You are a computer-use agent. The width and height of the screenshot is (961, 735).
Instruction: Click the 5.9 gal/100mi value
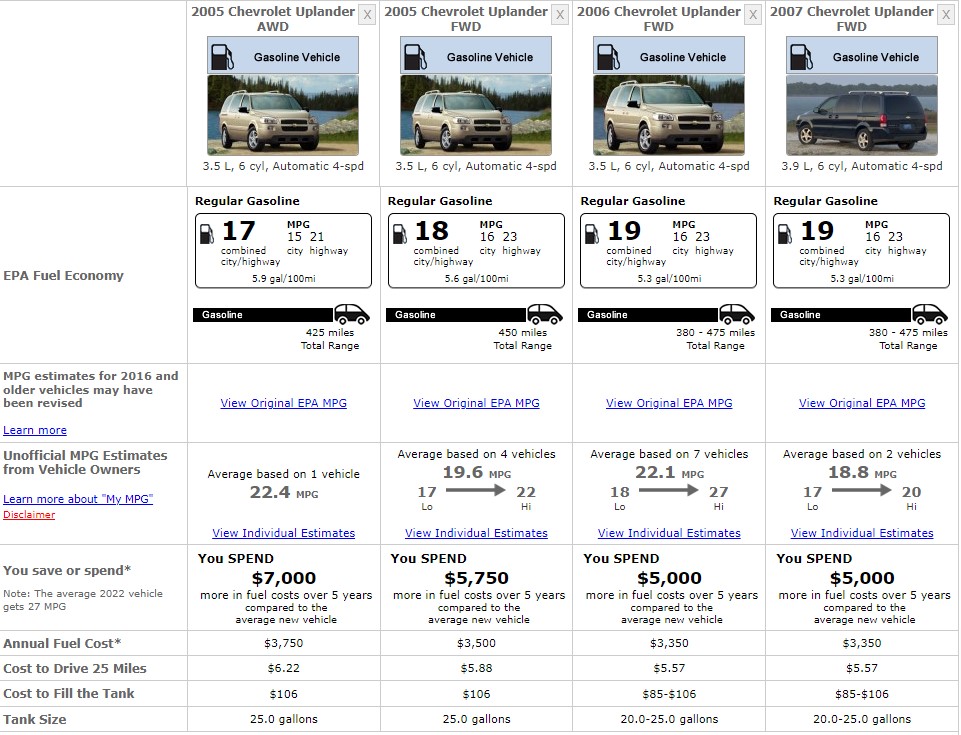point(283,278)
